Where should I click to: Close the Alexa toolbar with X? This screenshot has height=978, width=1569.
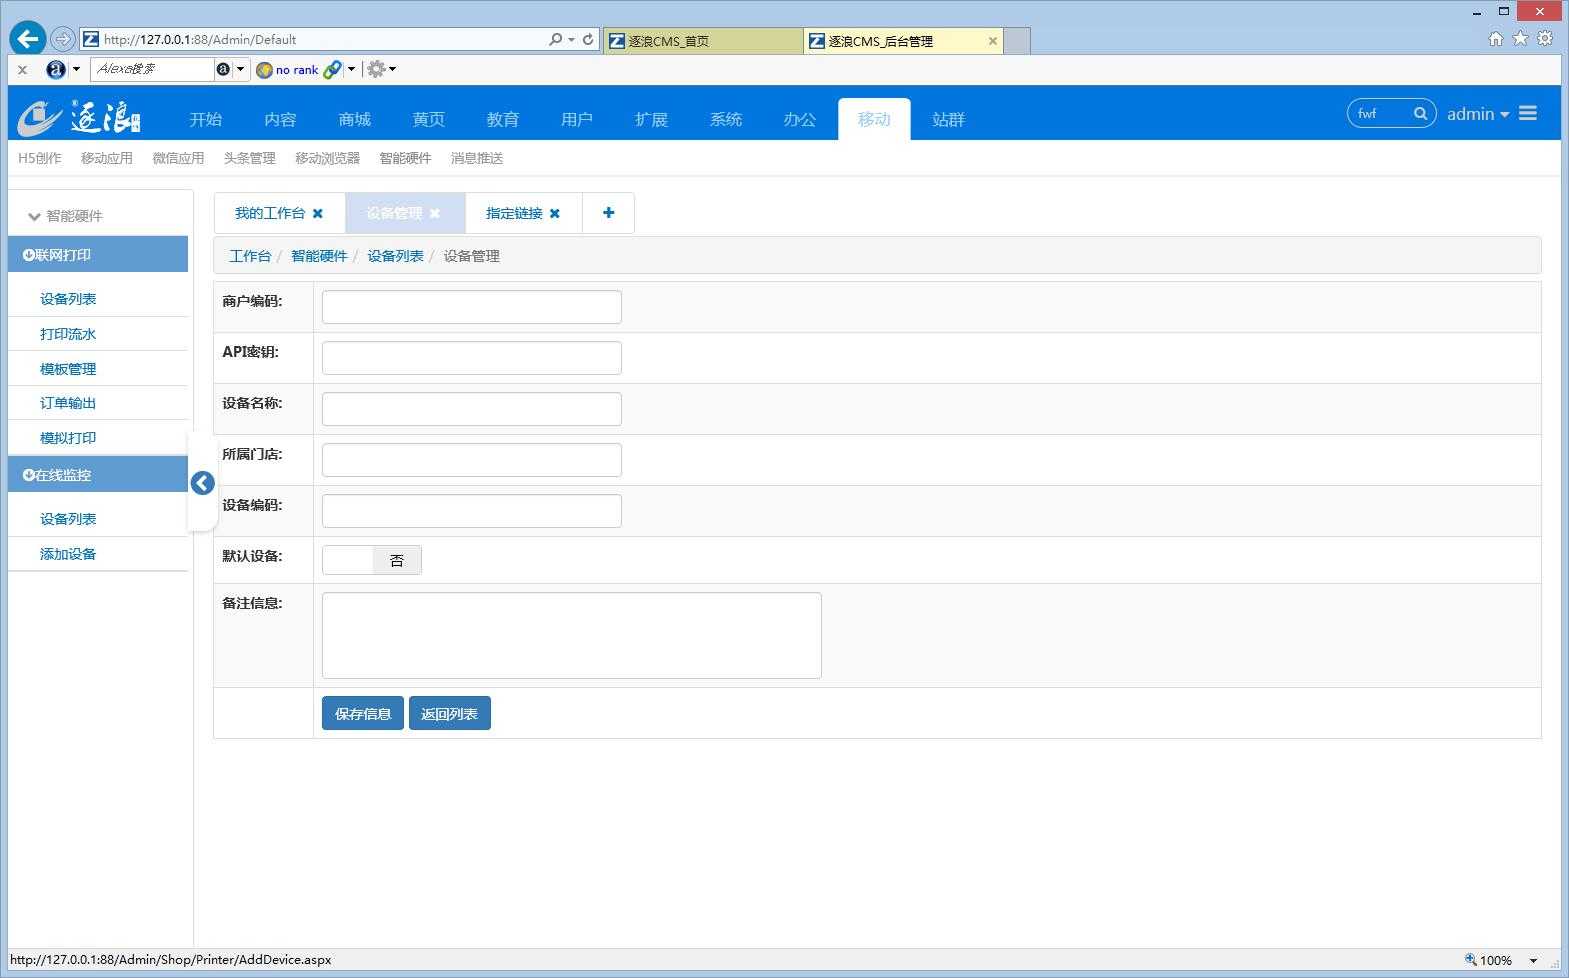(22, 70)
